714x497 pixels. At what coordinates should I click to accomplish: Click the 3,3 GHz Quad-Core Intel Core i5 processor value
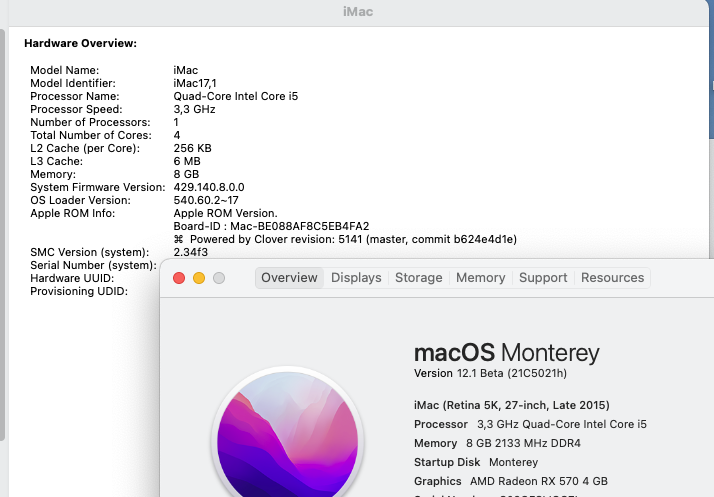tap(562, 425)
